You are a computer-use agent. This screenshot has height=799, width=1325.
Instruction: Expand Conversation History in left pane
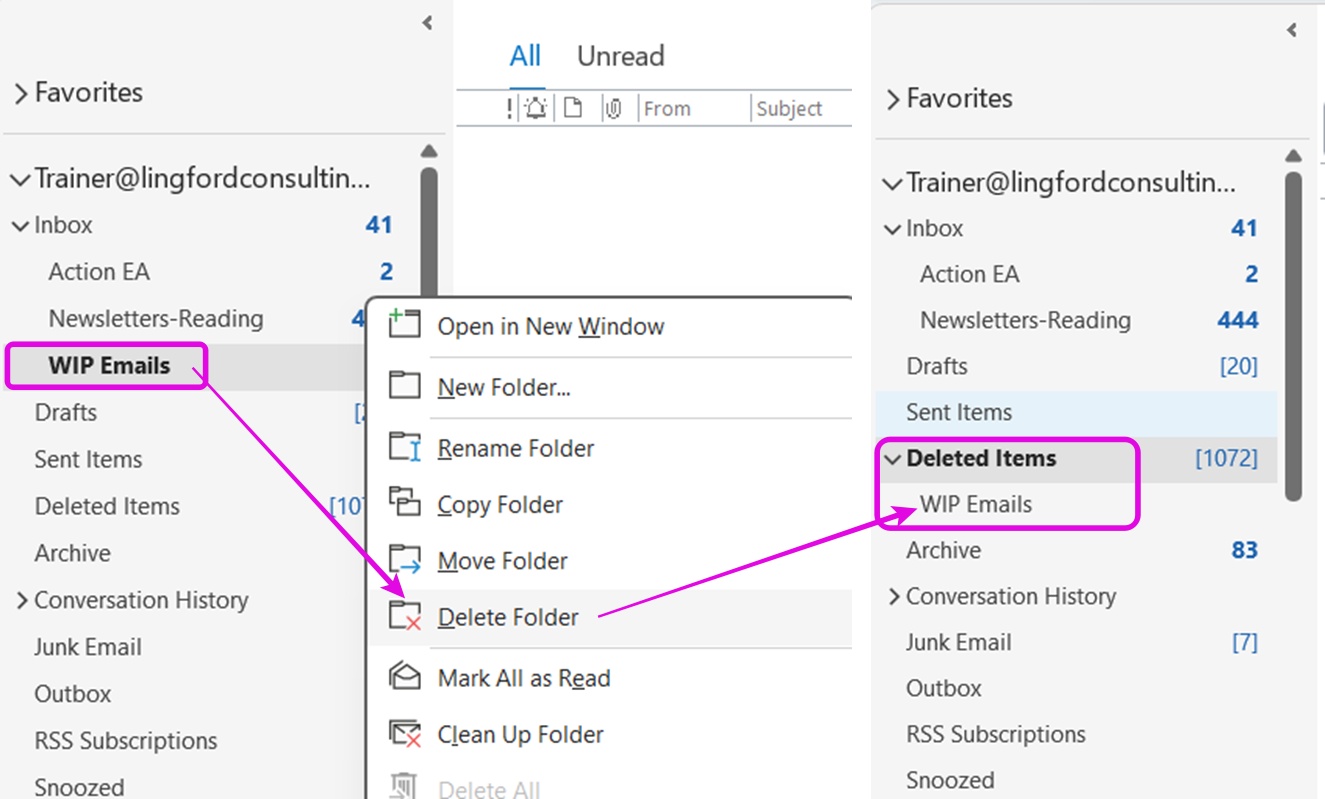[x=21, y=601]
